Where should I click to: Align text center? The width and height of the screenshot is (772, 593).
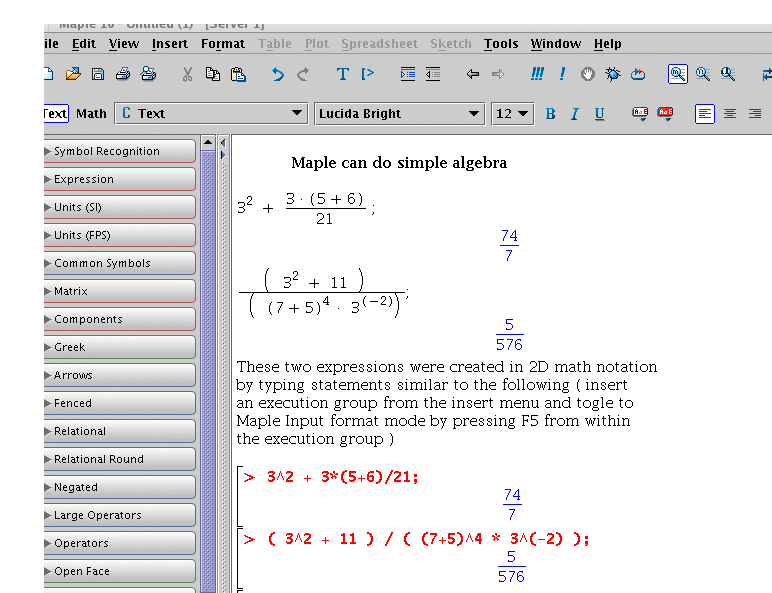coord(730,114)
